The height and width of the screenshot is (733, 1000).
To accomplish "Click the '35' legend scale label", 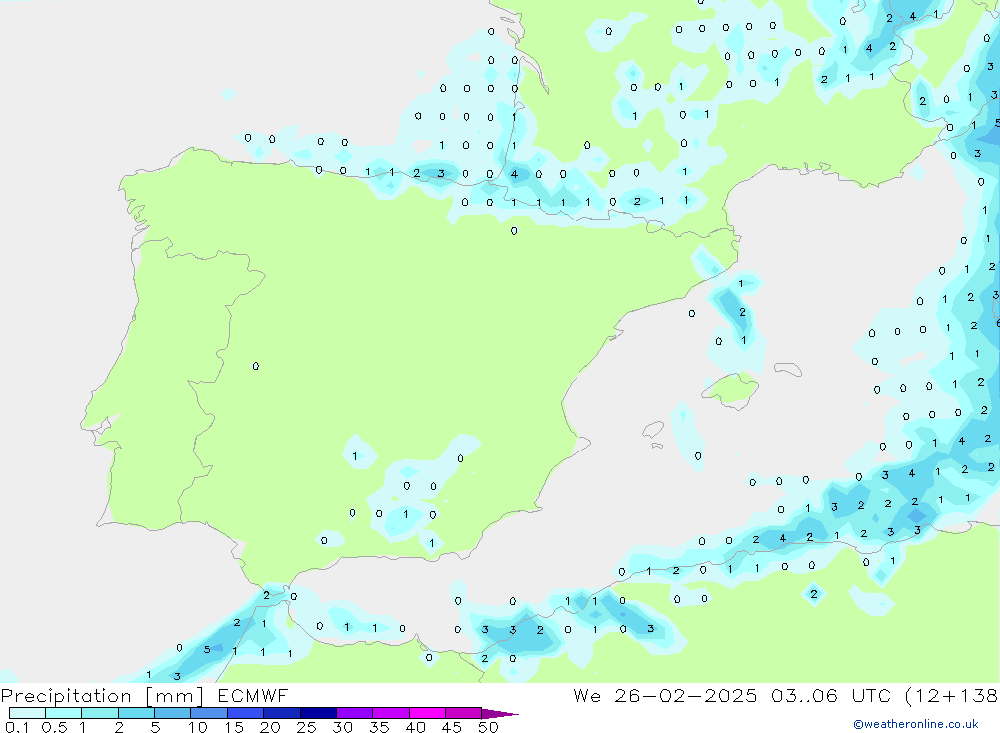I will [x=379, y=727].
